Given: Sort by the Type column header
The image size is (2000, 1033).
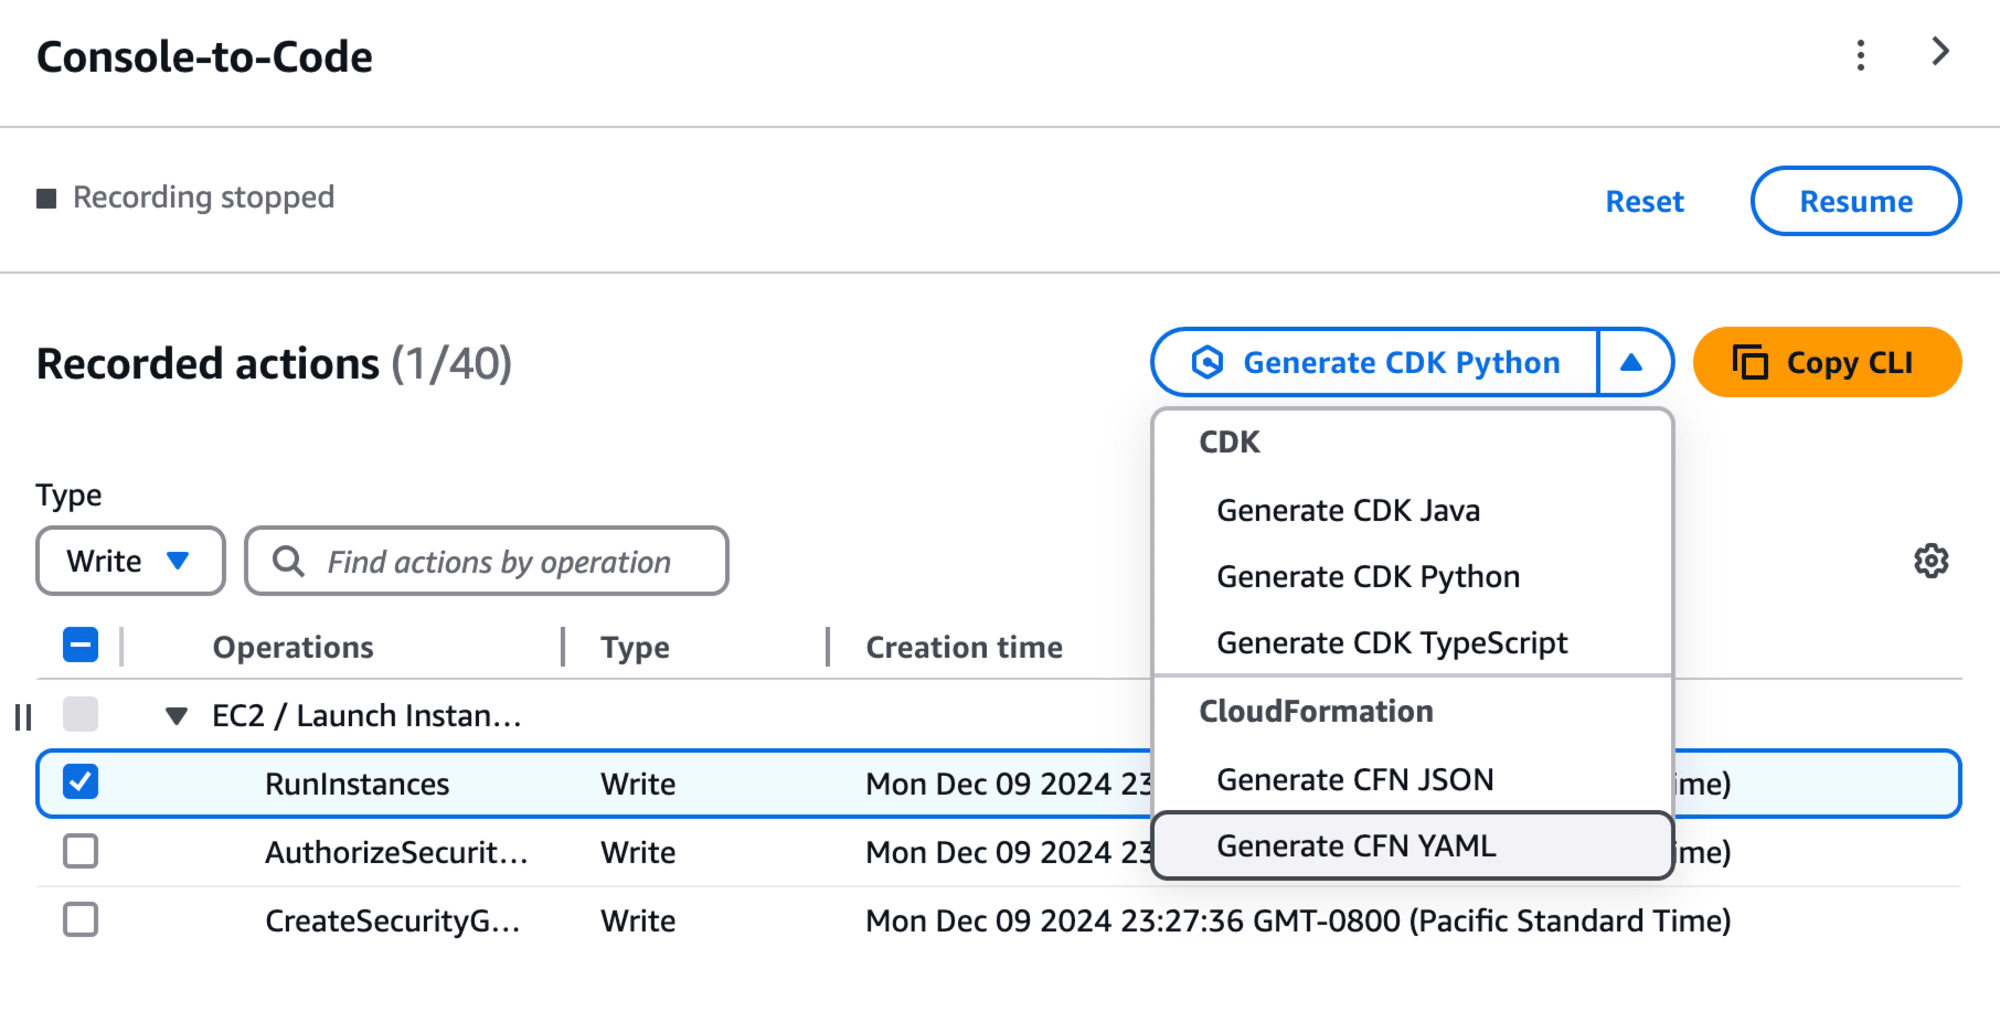Looking at the screenshot, I should click(x=634, y=647).
